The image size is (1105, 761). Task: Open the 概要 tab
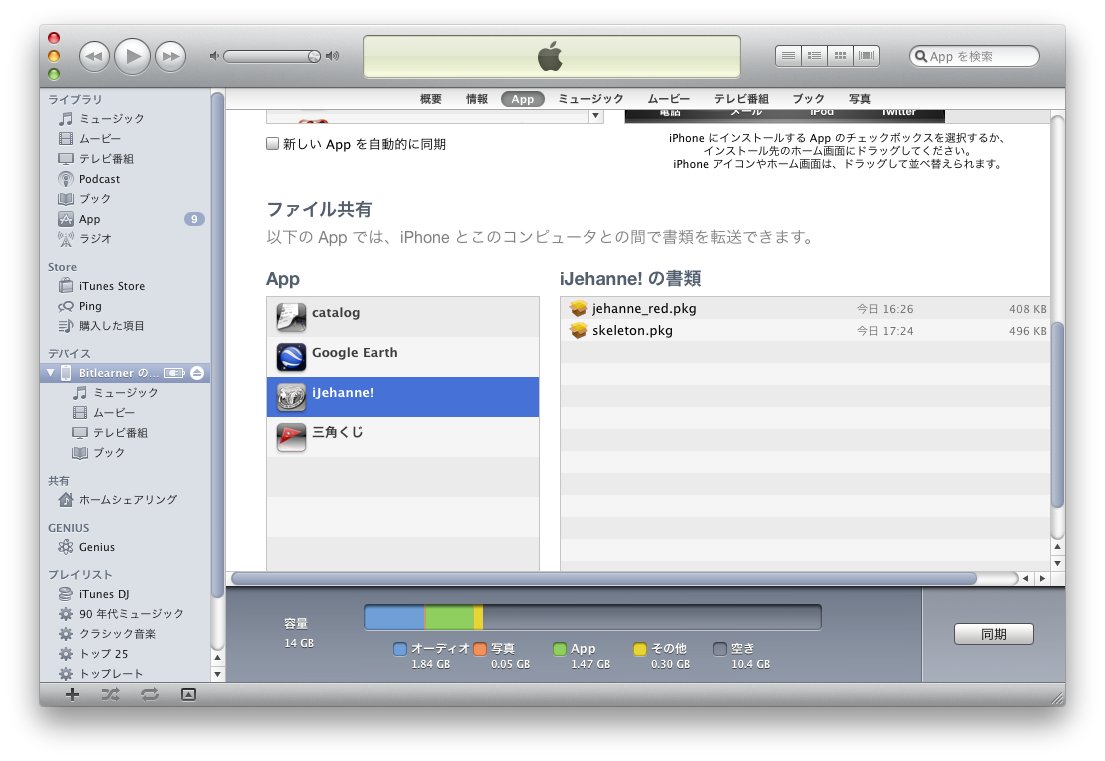(431, 99)
